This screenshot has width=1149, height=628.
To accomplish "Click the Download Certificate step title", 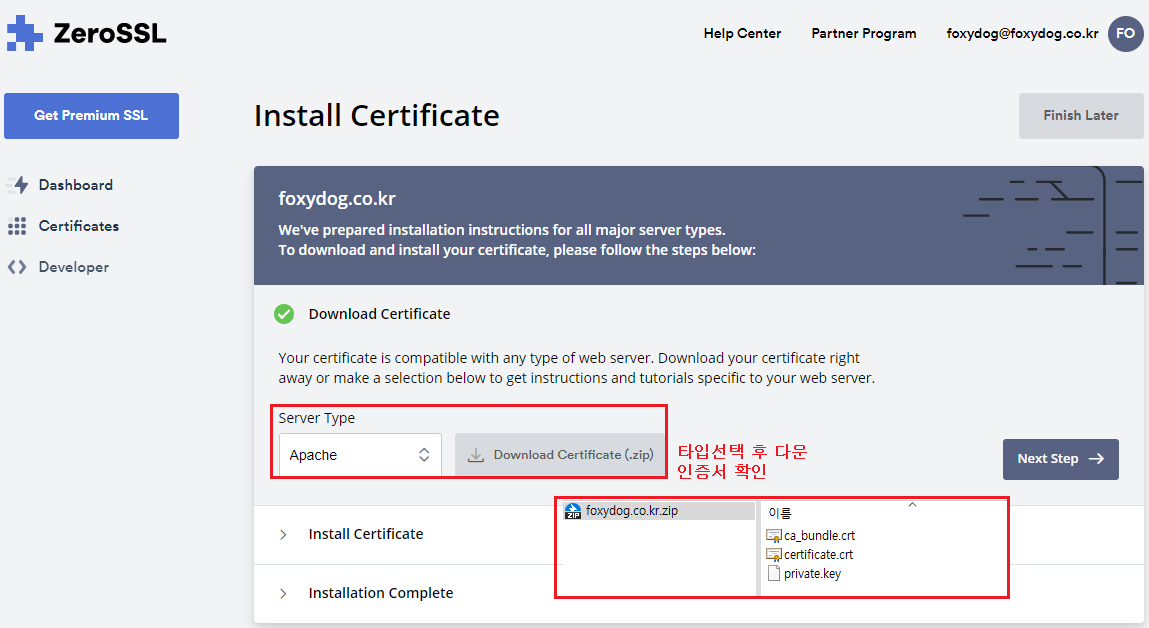I will 380,314.
